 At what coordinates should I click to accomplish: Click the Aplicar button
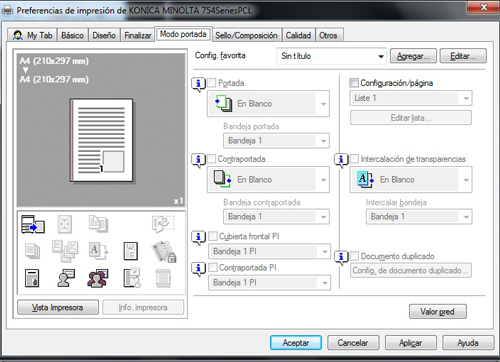pos(411,343)
